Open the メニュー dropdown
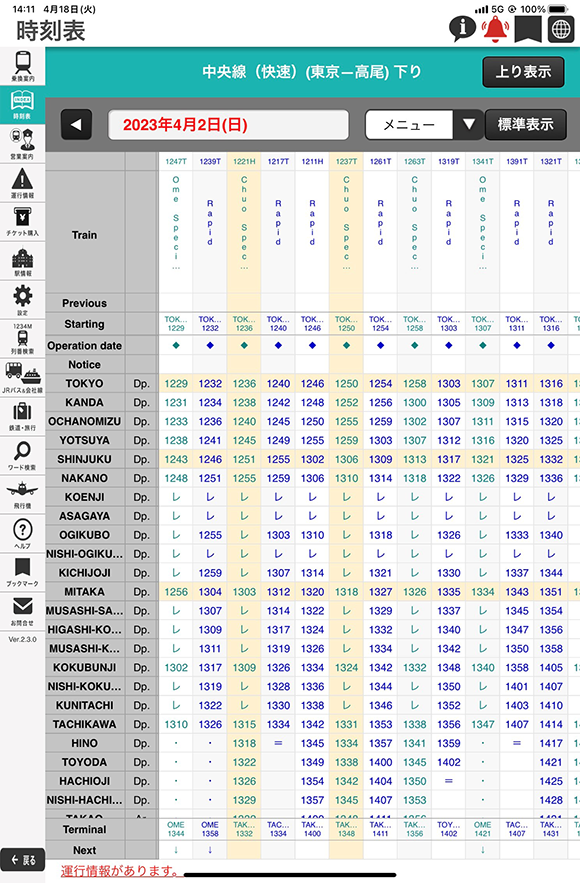The image size is (580, 883). click(x=409, y=124)
